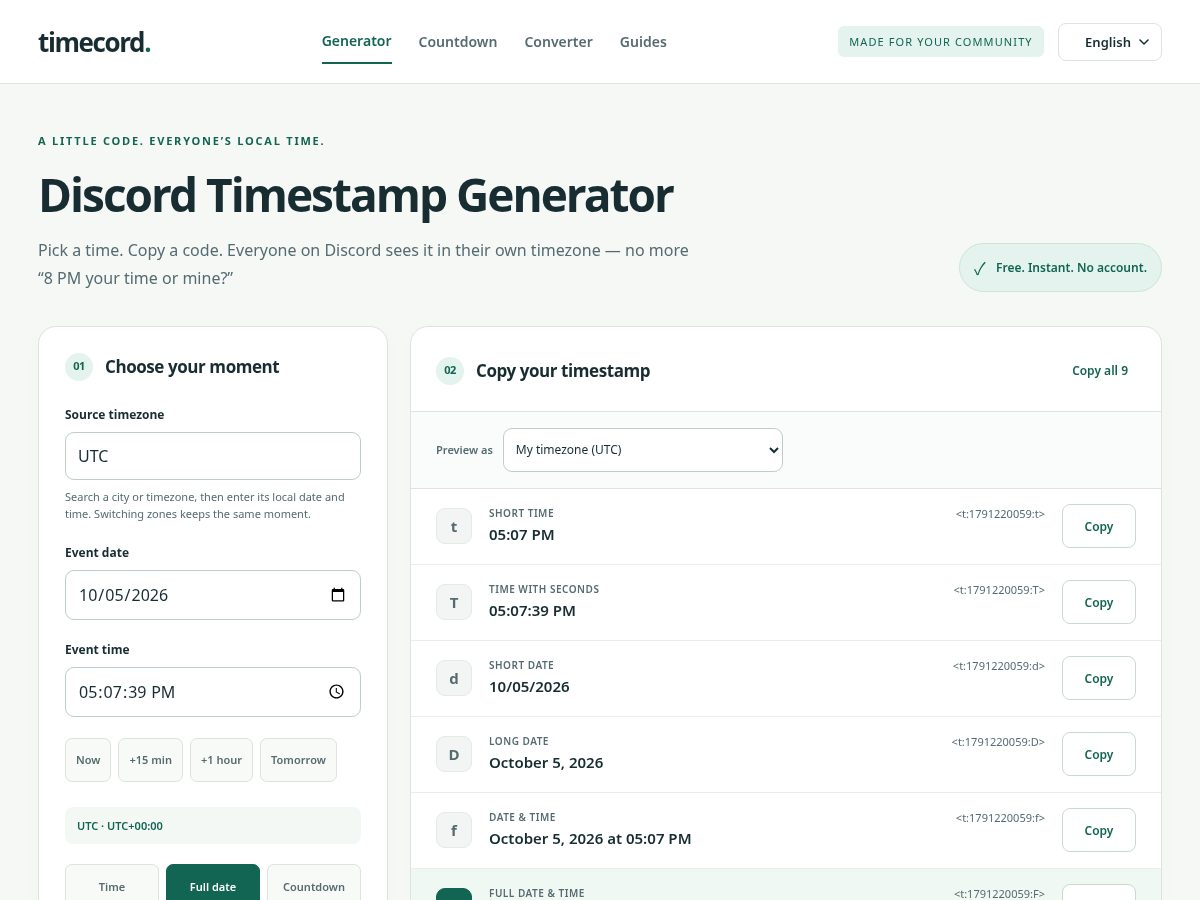Click the Discord Timestamp Generator heading
The height and width of the screenshot is (900, 1200).
pyautogui.click(x=356, y=196)
